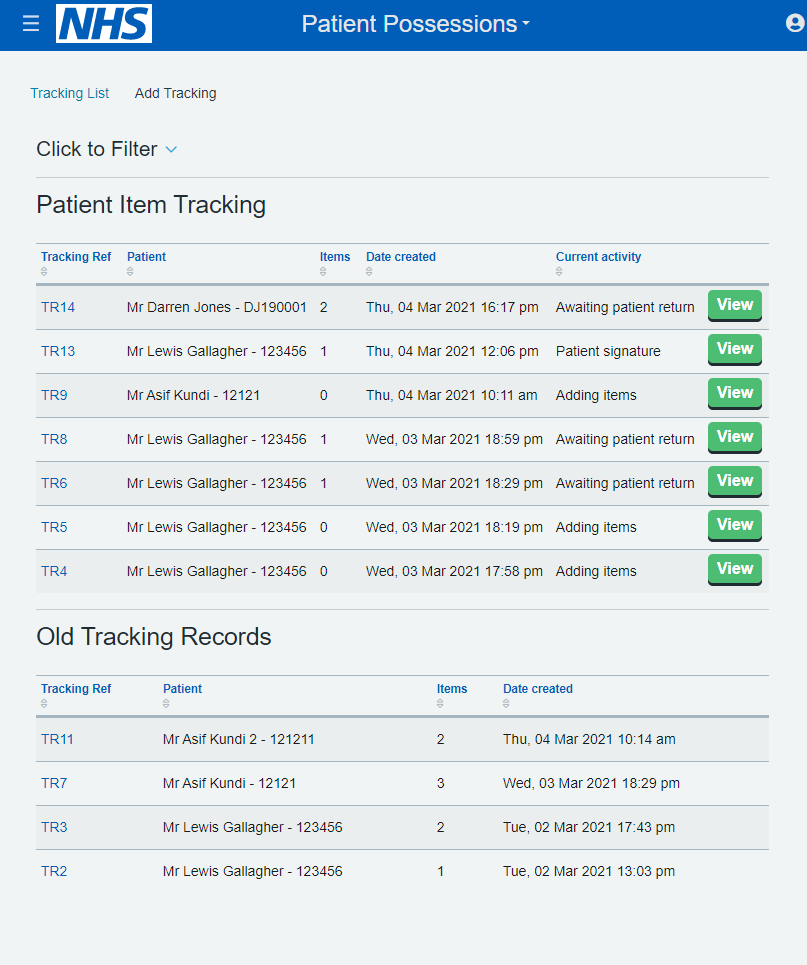Follow the TR2 link in old records

[x=54, y=871]
